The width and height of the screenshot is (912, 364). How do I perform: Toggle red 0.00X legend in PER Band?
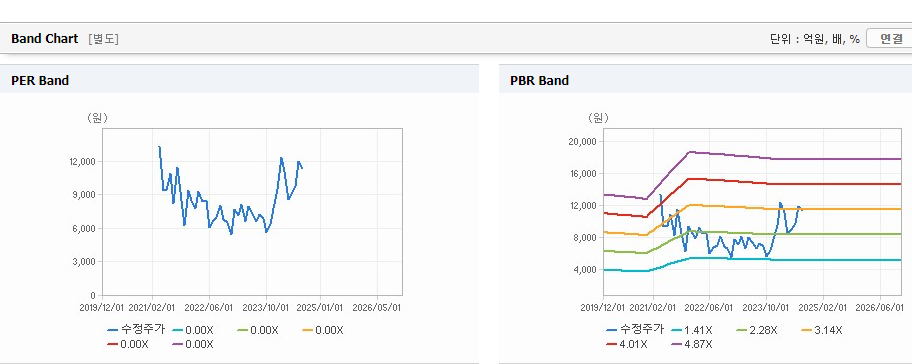pyautogui.click(x=128, y=344)
